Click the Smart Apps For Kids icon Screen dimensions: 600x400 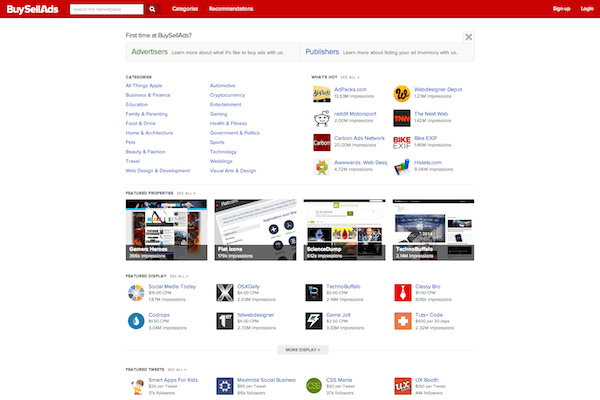pyautogui.click(x=136, y=386)
